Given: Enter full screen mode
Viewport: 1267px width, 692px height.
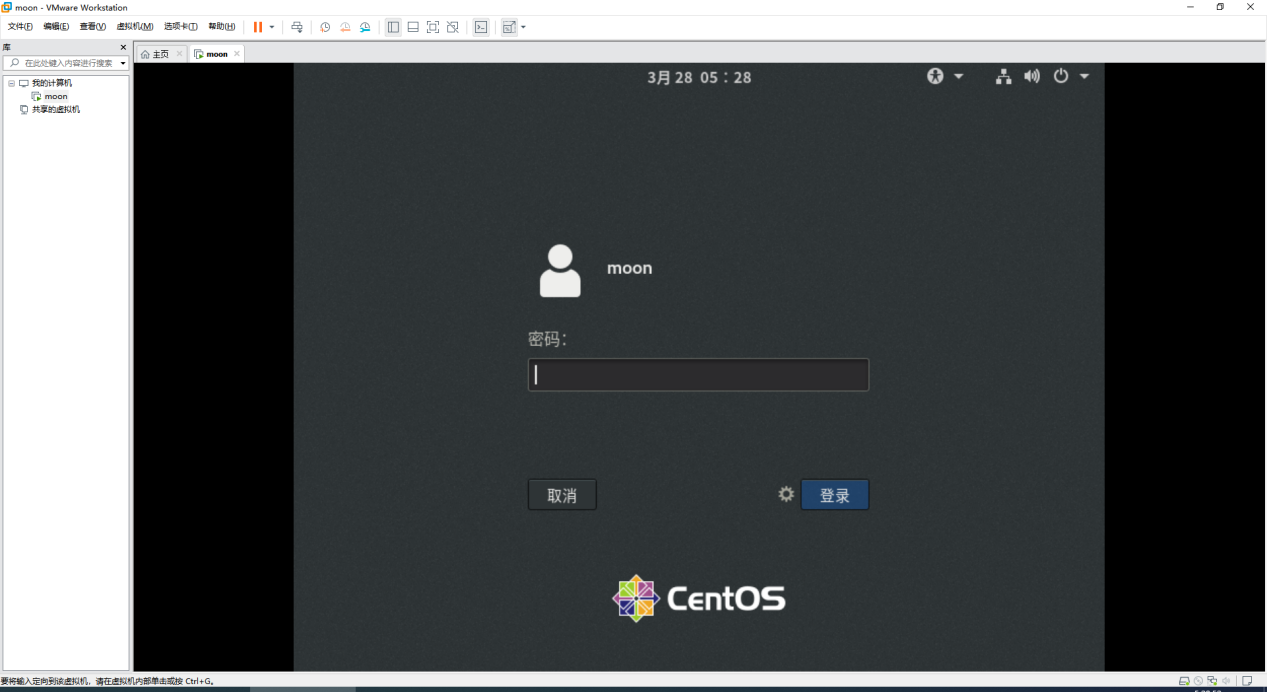Looking at the screenshot, I should pyautogui.click(x=433, y=27).
